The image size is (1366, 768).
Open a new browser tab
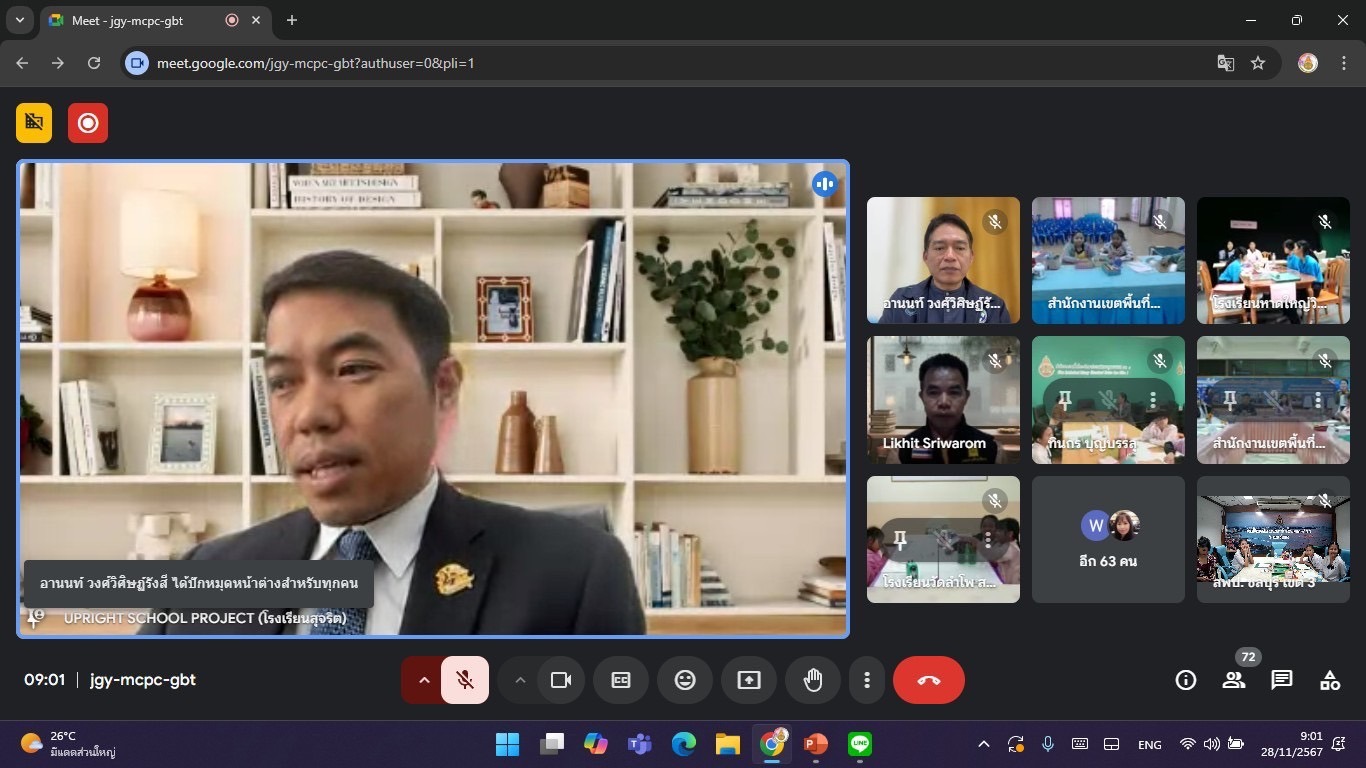coord(292,20)
